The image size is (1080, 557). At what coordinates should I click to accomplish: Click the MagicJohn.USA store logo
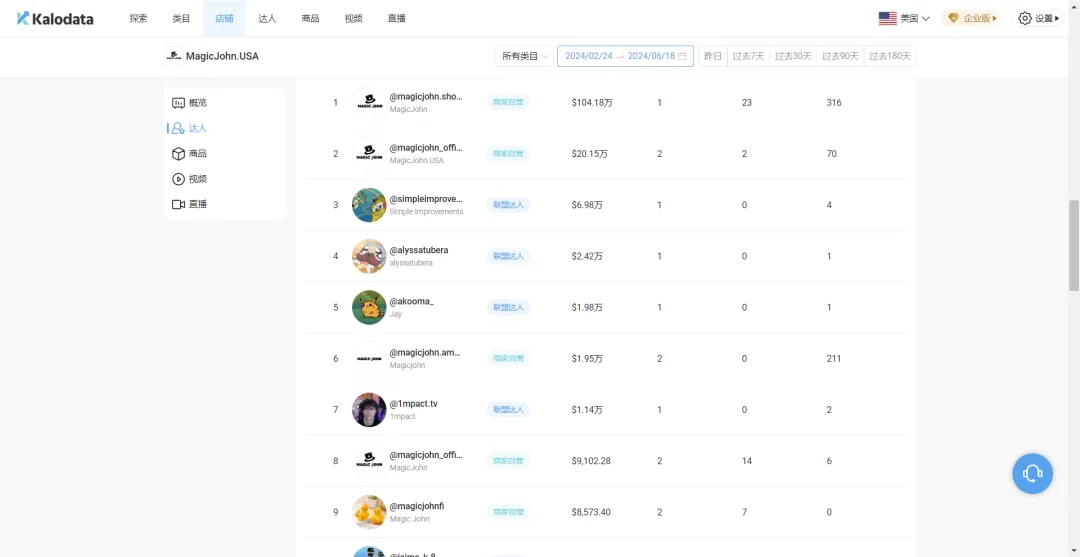[174, 56]
